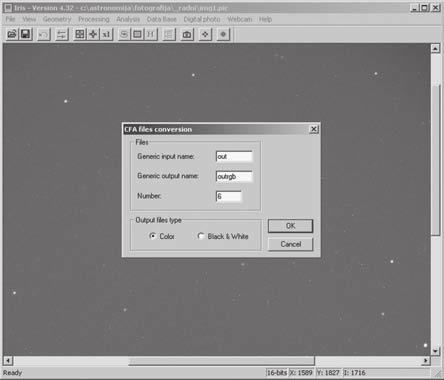Click the round dot toolbar icon
The width and height of the screenshot is (444, 380).
coord(223,34)
